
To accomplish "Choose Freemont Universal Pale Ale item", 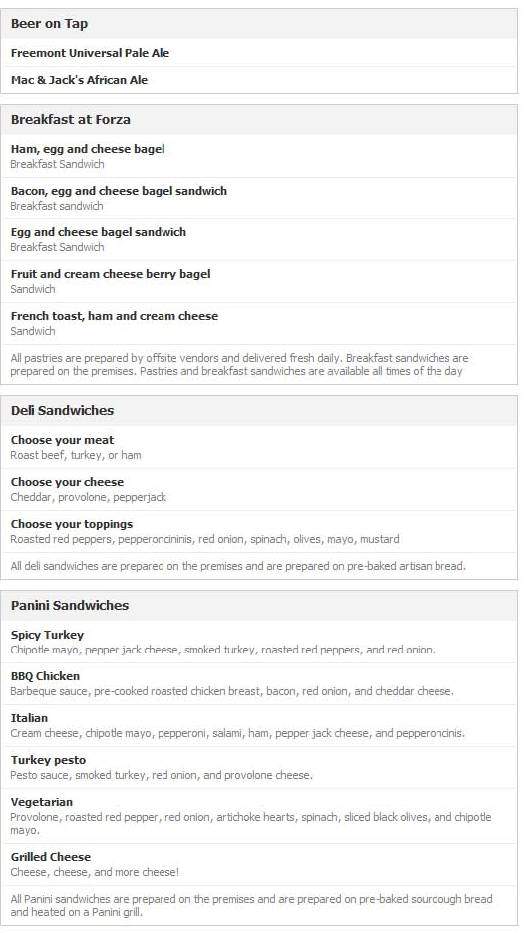I will tap(259, 53).
